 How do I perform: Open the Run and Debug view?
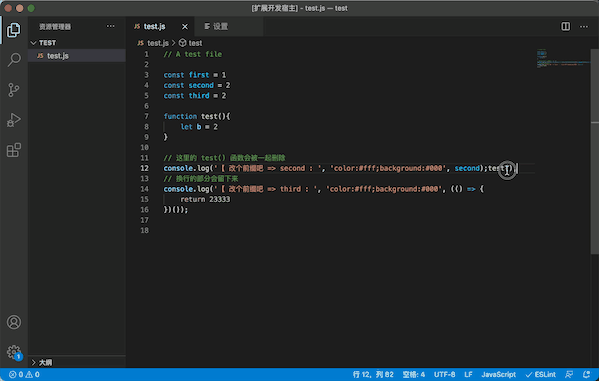14,120
